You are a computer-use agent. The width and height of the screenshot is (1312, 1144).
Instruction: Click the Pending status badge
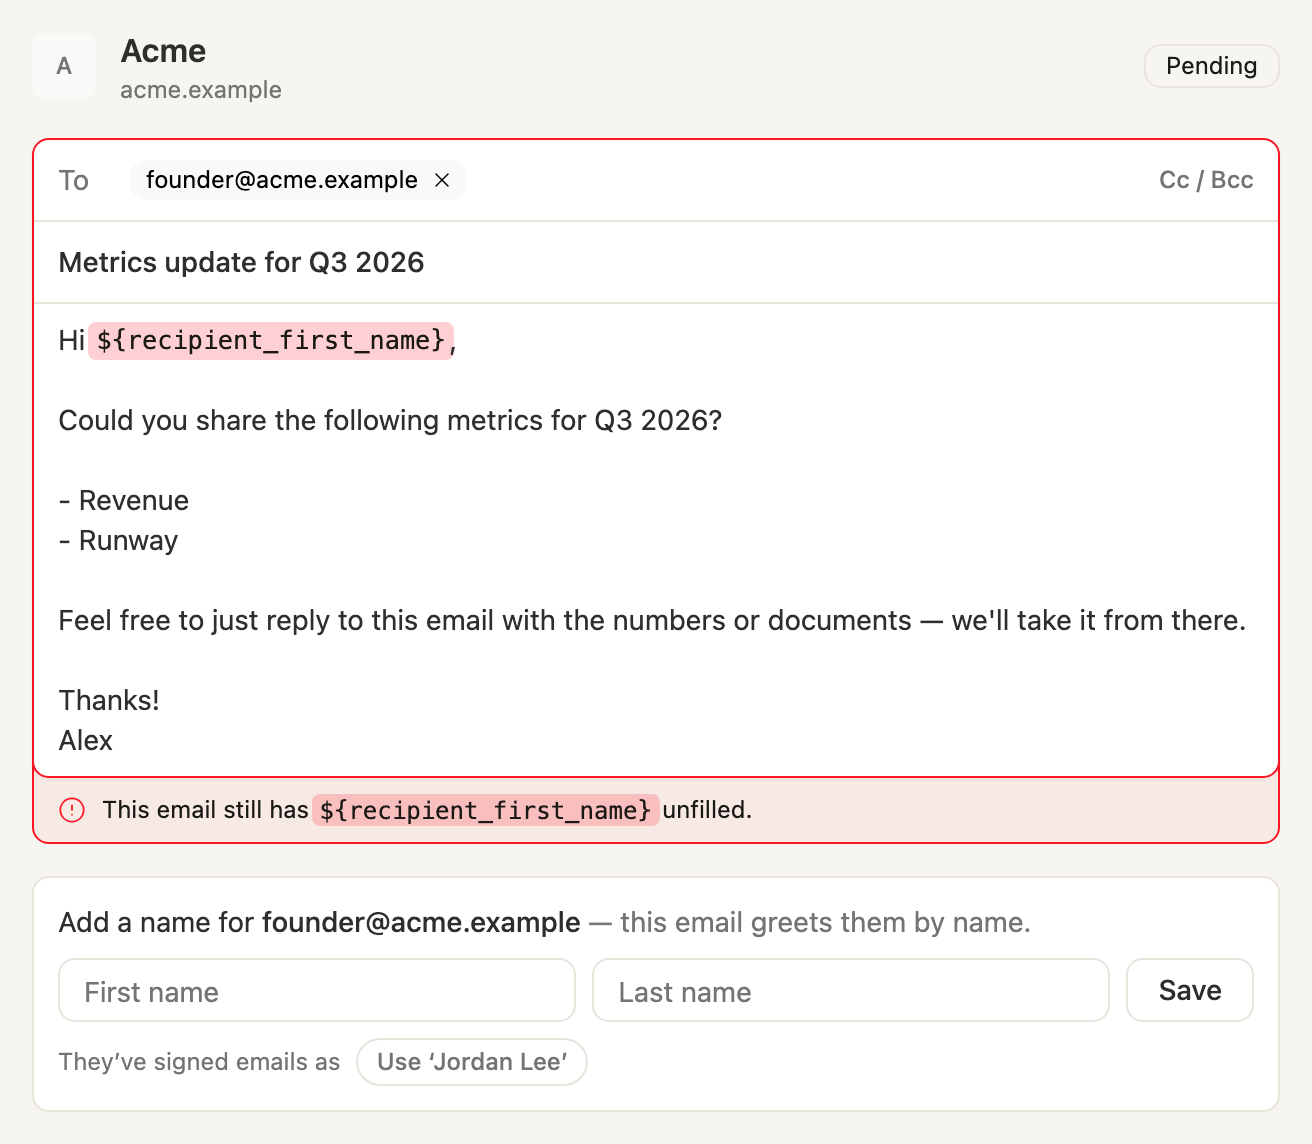pos(1211,66)
